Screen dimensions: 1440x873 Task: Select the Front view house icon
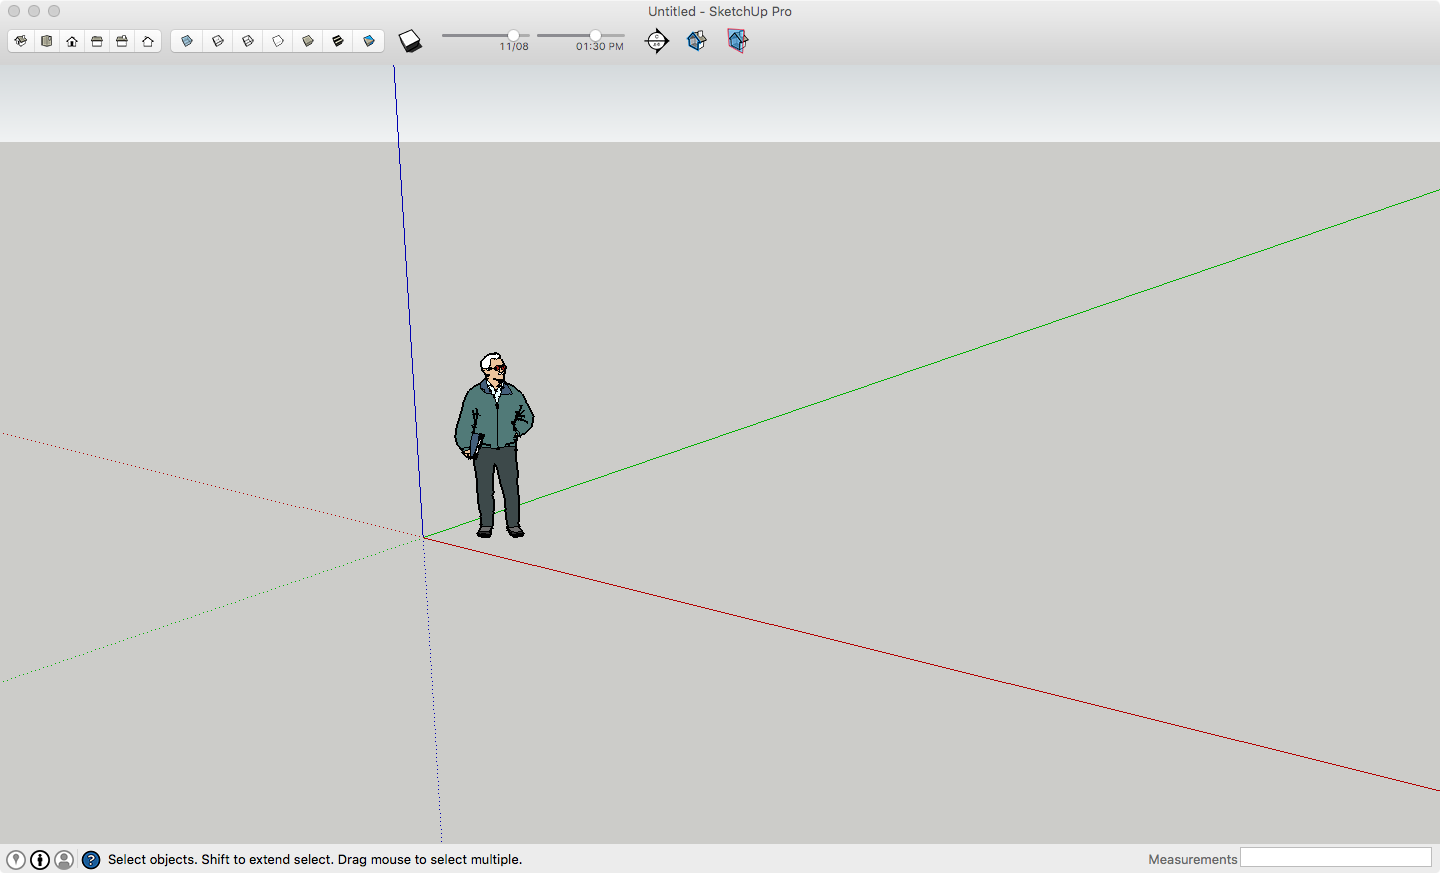point(72,41)
